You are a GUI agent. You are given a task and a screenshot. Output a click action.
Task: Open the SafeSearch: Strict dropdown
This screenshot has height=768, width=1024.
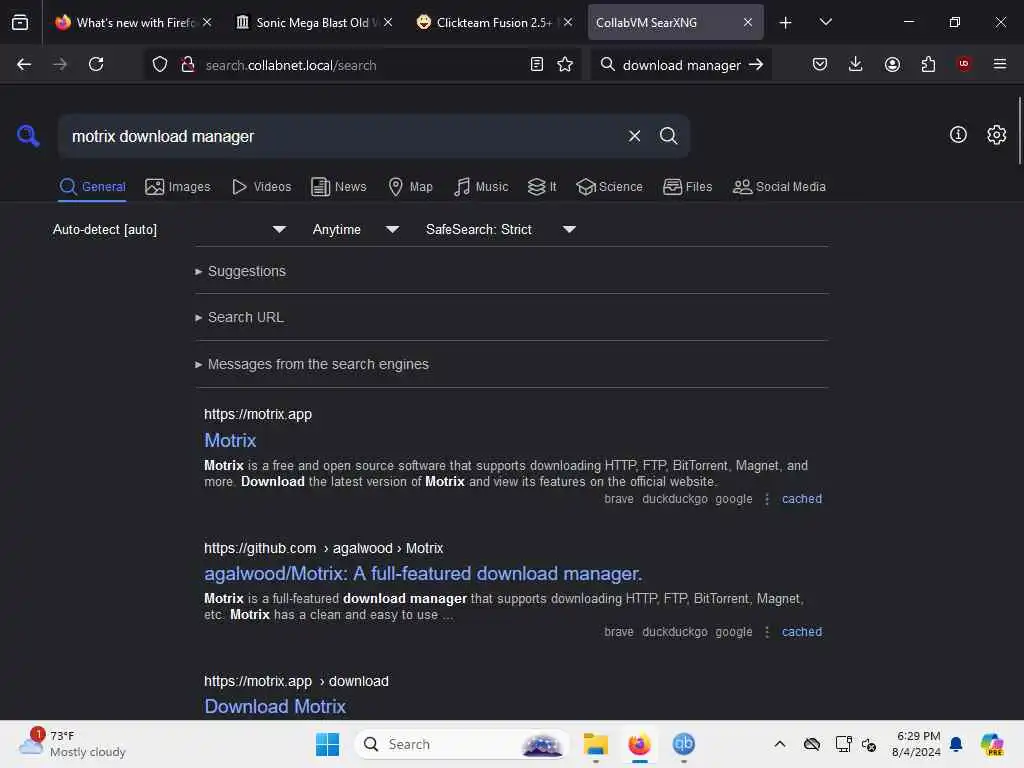point(501,229)
